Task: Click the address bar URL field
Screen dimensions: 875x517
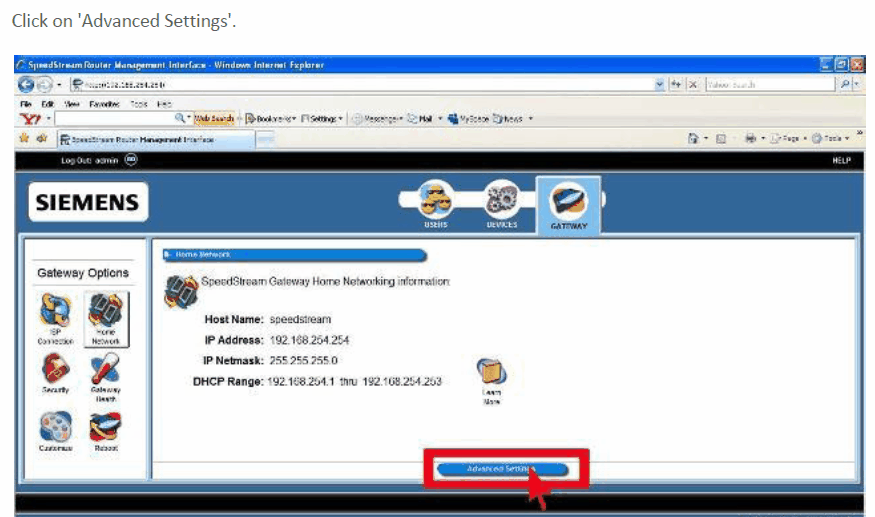Action: click(363, 84)
